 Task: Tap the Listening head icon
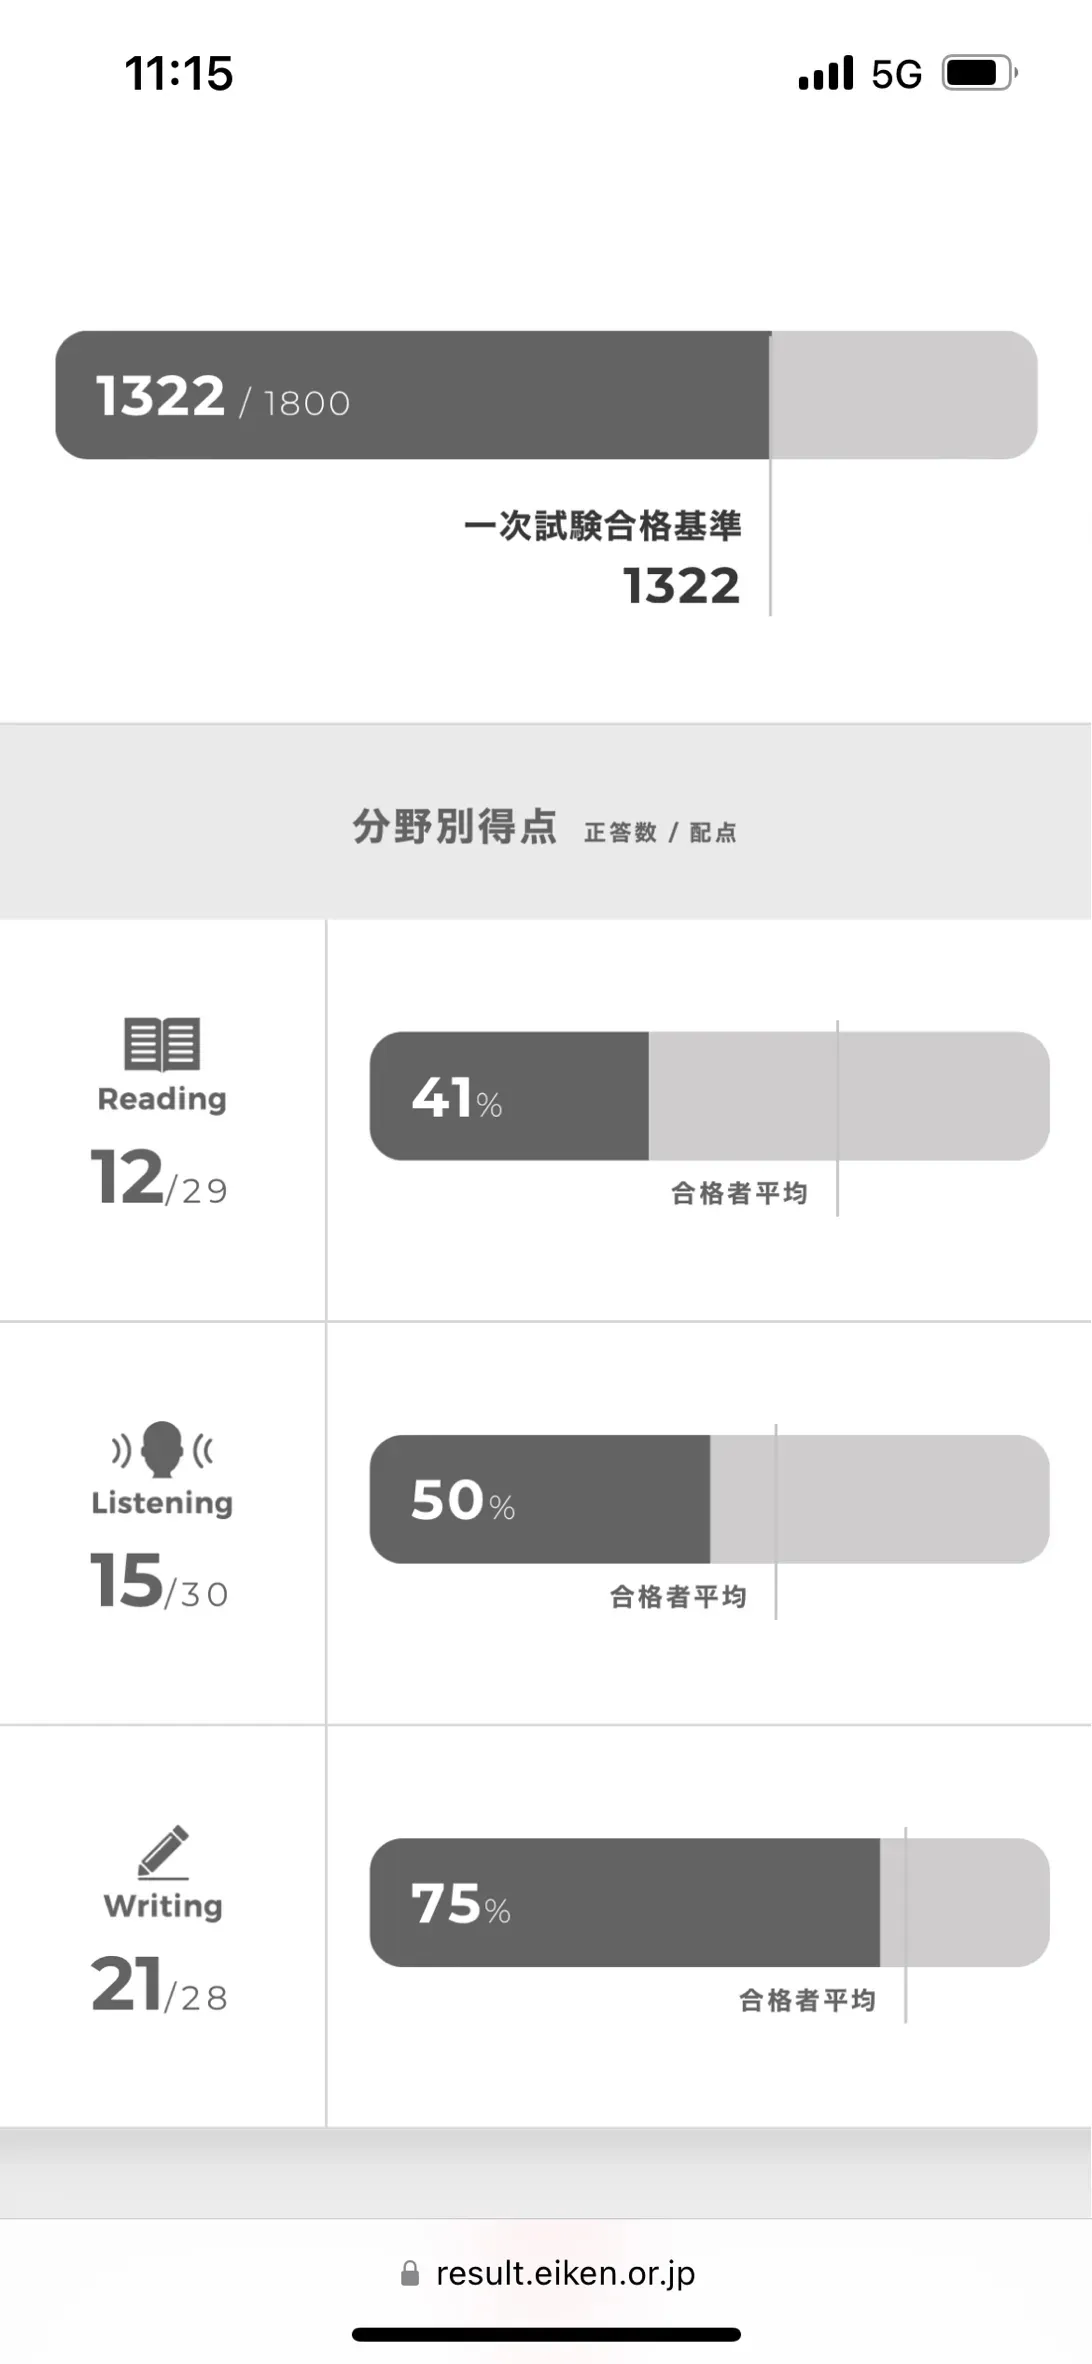(x=162, y=1449)
